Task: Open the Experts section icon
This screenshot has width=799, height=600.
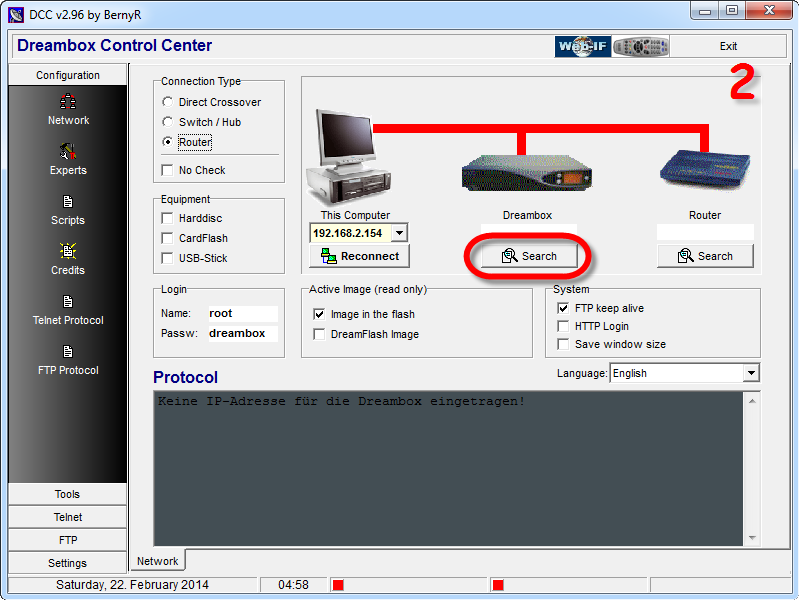Action: pos(68,152)
